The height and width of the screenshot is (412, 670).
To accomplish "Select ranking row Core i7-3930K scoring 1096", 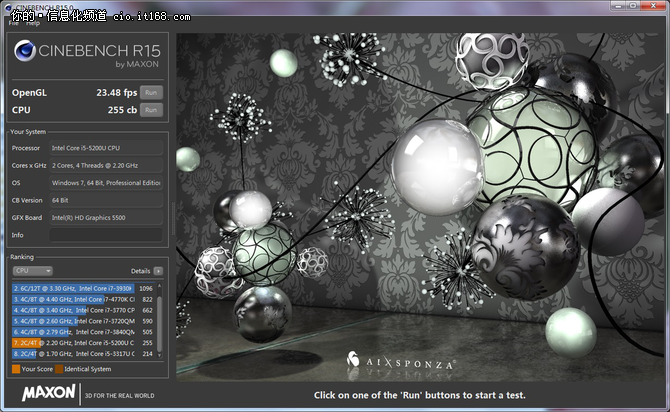I will click(83, 288).
